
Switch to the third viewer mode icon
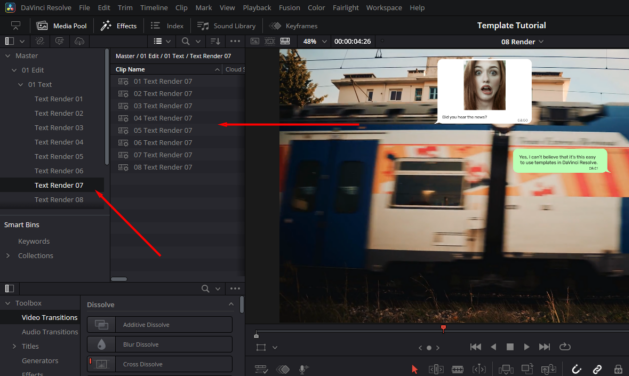pyautogui.click(x=285, y=41)
